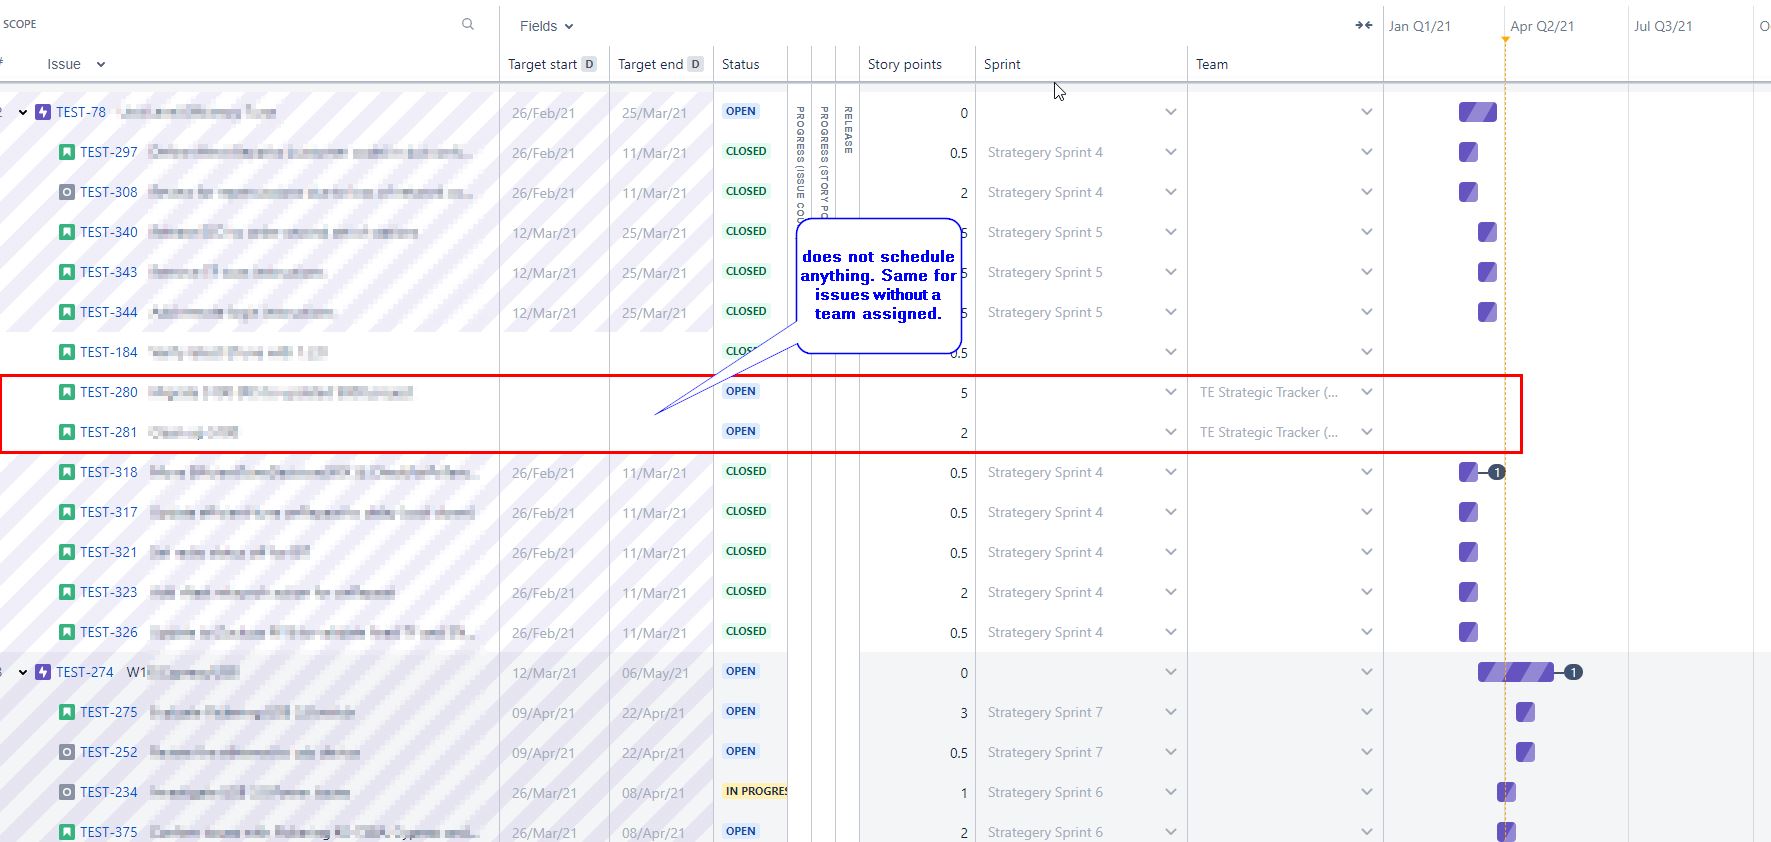
Task: Click the collapse columns arrows icon
Action: point(1363,25)
